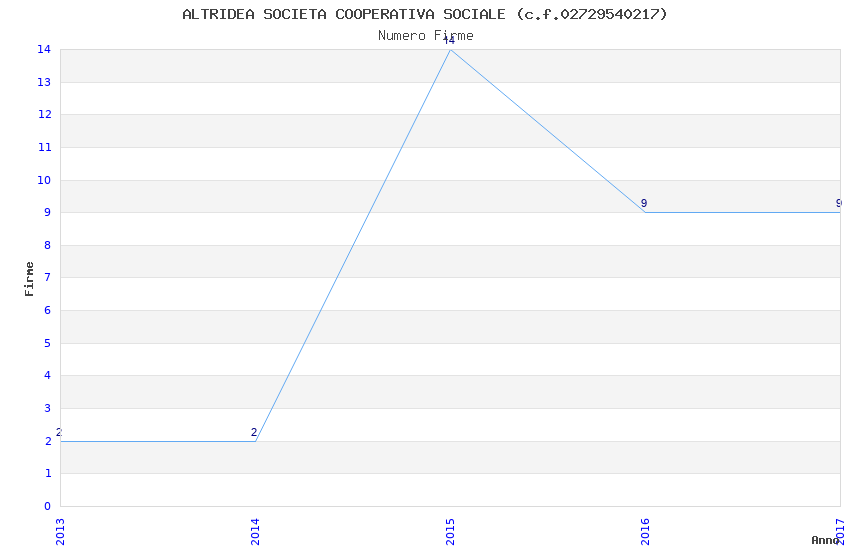Screen dimensions: 850x550
Task: Click the y-axis value 14
Action: point(44,49)
